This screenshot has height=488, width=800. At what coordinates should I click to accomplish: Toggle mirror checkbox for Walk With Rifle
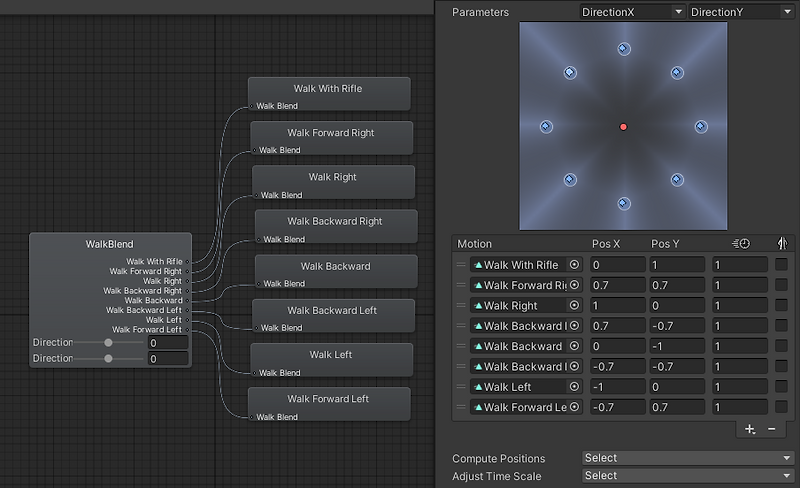[781, 264]
